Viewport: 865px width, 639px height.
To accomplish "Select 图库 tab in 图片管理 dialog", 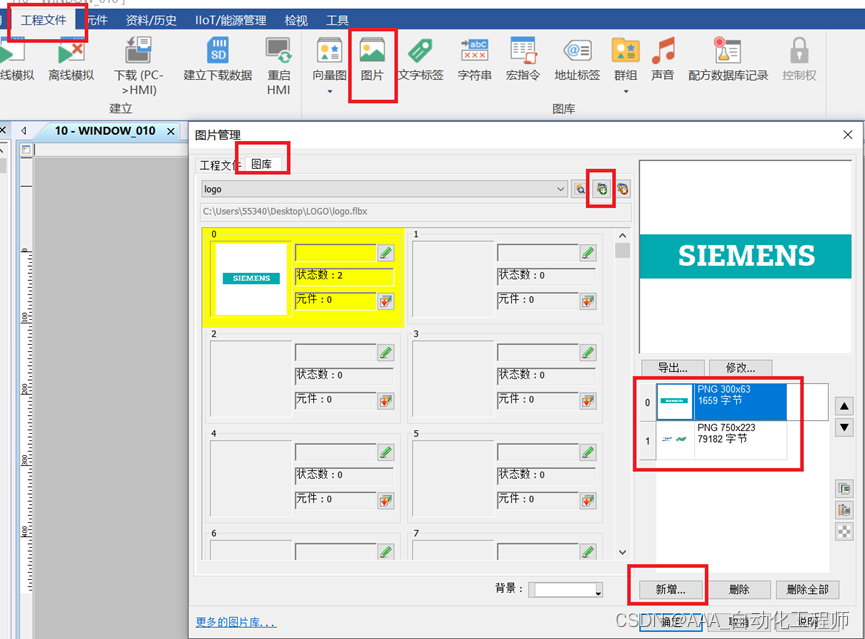I will [261, 164].
